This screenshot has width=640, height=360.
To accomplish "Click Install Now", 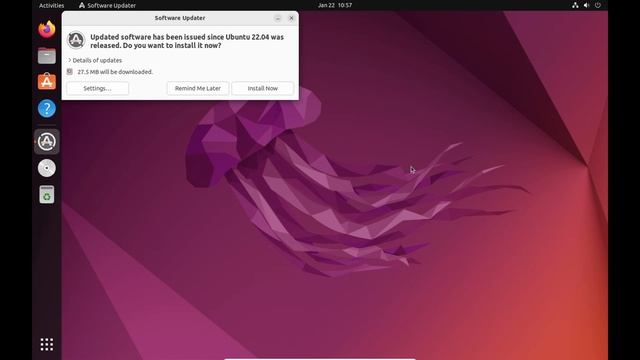I will click(262, 88).
